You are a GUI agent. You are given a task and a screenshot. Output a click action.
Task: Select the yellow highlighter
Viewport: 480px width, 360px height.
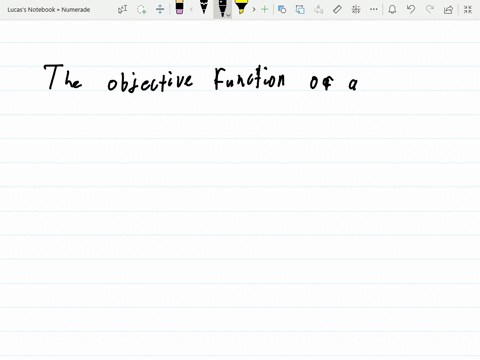[241, 7]
